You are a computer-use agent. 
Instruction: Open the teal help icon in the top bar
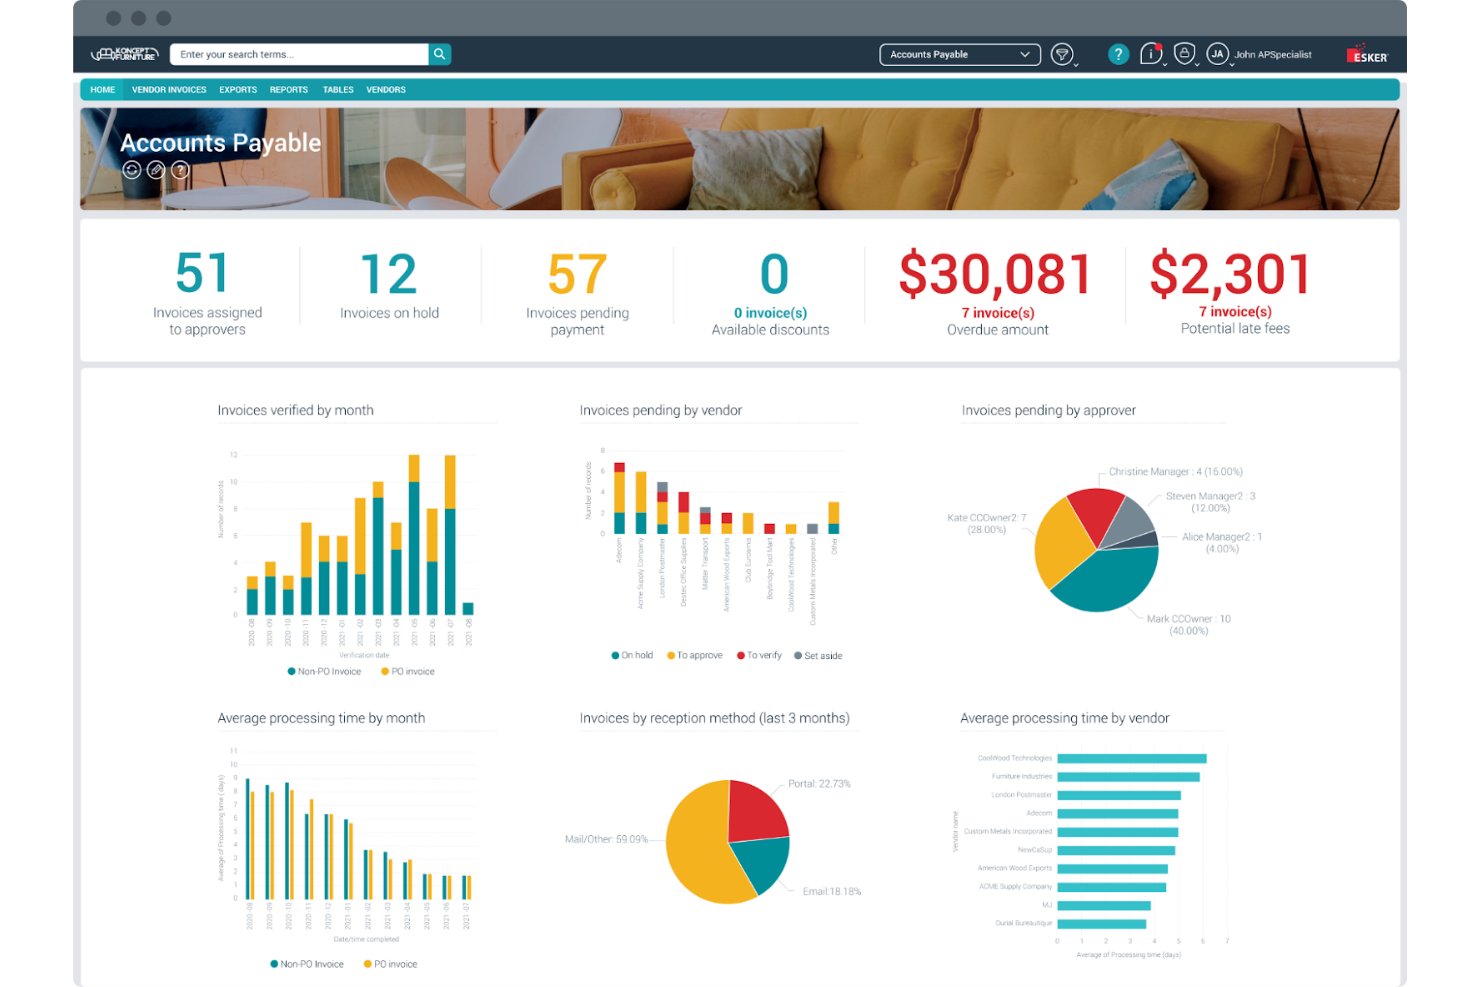[x=1118, y=54]
